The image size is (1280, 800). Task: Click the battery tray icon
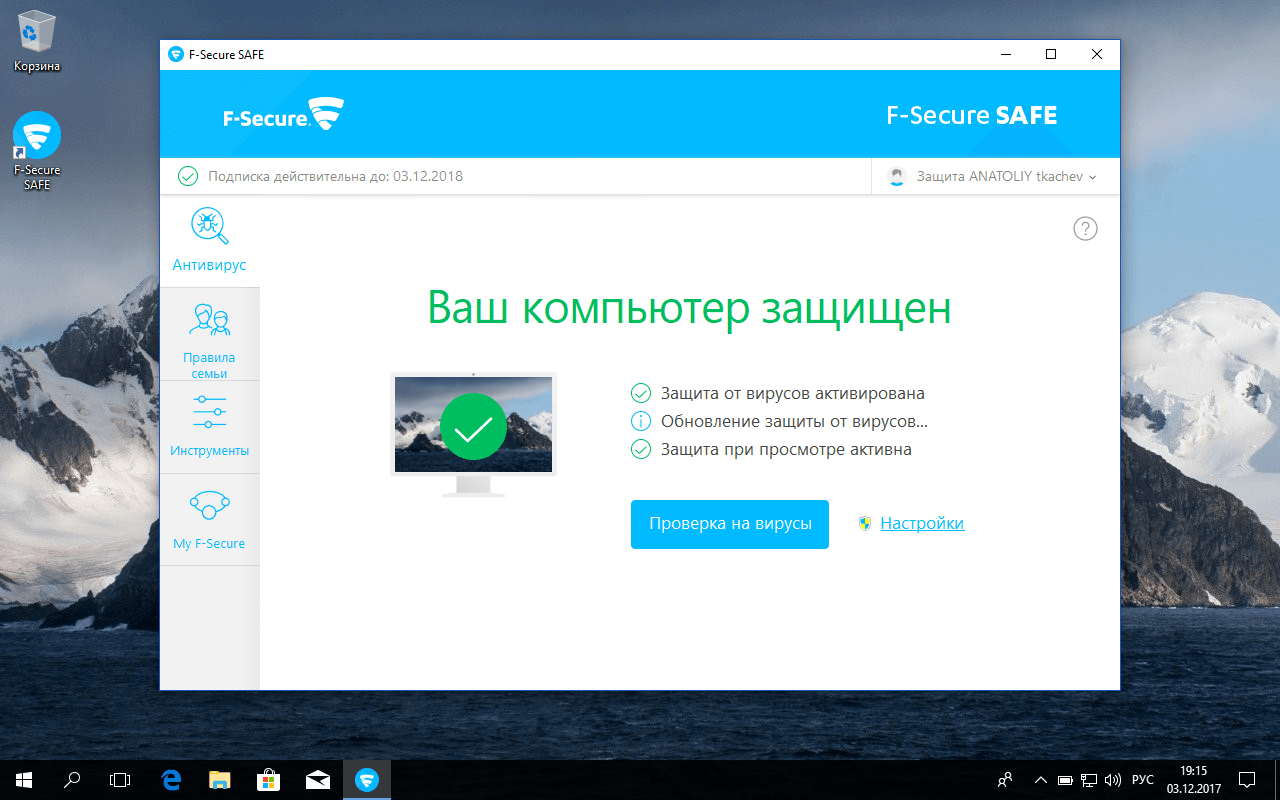[x=1065, y=780]
